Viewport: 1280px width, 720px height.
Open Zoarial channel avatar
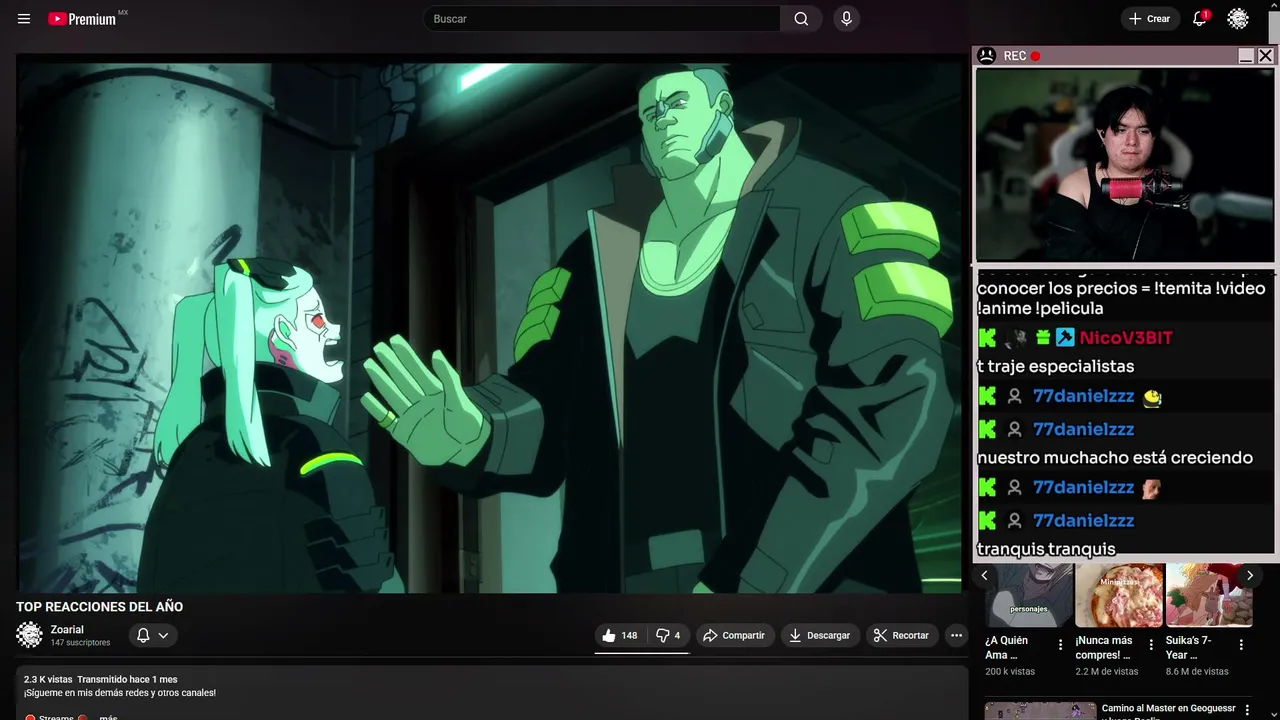click(x=30, y=635)
